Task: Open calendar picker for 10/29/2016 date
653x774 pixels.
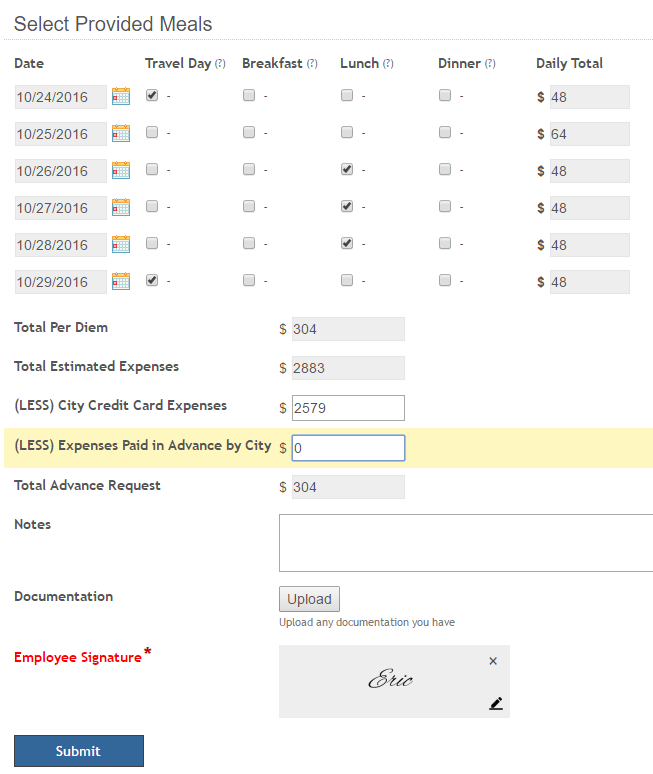Action: pyautogui.click(x=121, y=282)
